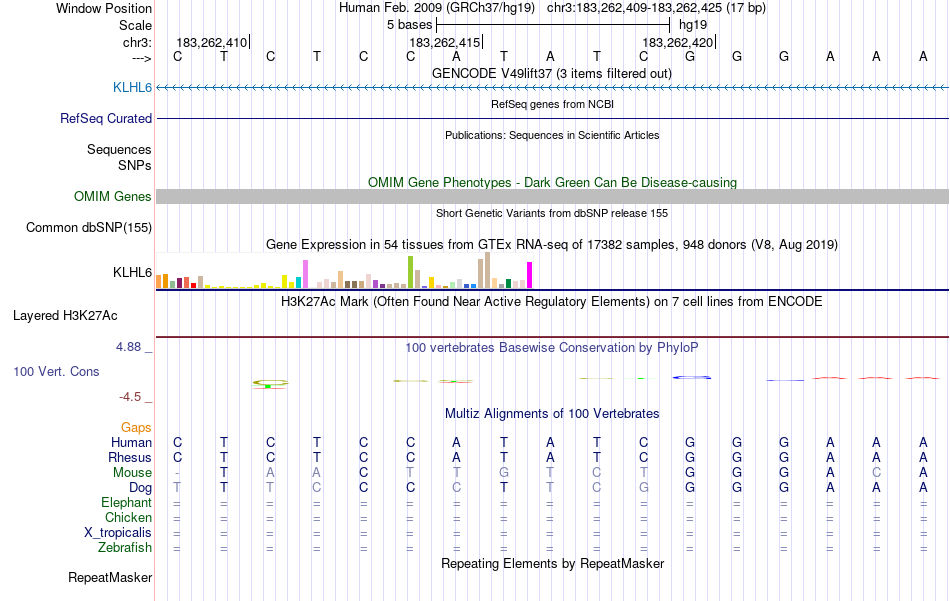Click the Human Feb. 2009 (GRCh37/hg19) title
The image size is (950, 601).
click(437, 8)
